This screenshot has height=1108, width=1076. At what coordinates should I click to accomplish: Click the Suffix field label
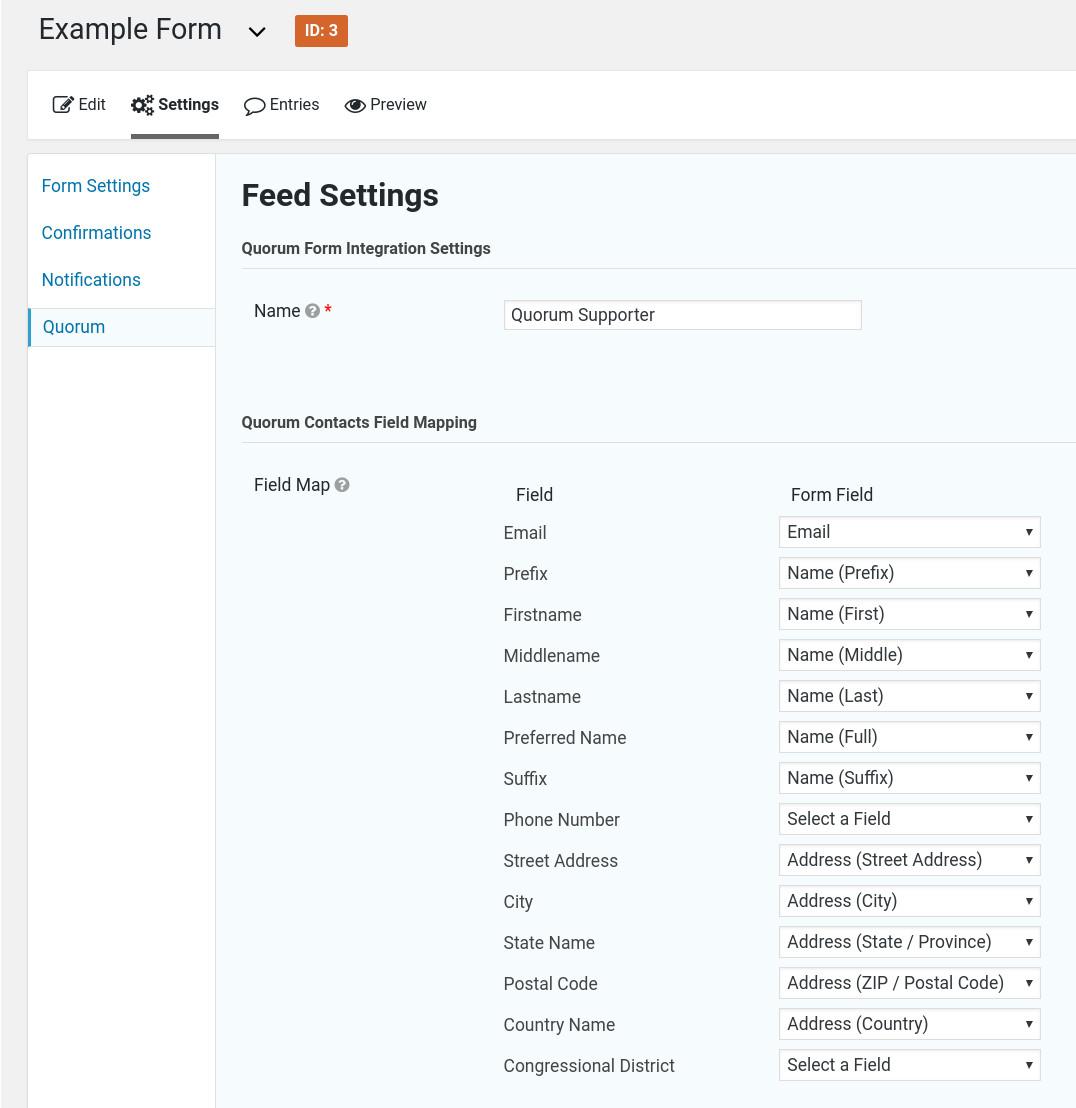click(525, 779)
